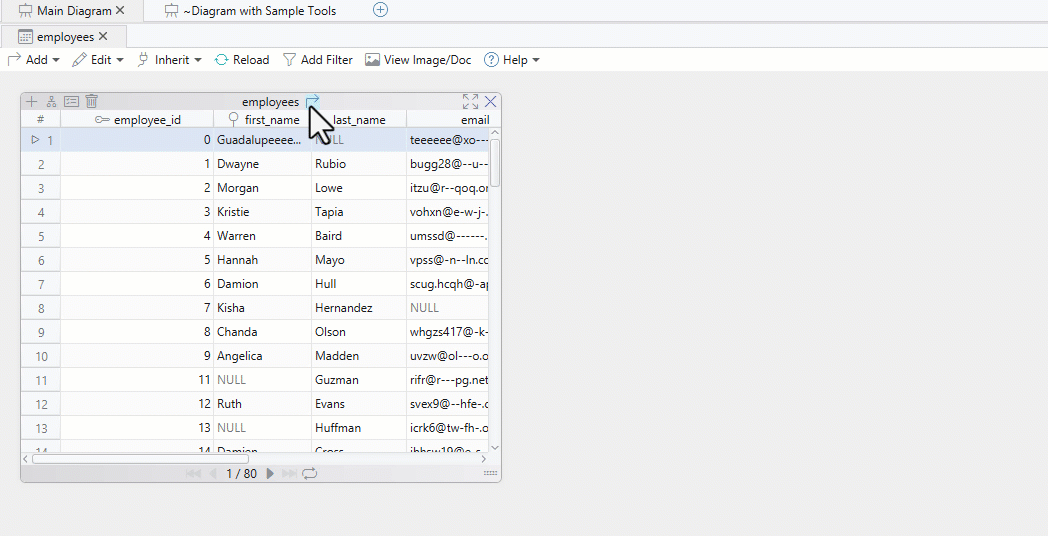Select the Dwayne cell

point(263,164)
